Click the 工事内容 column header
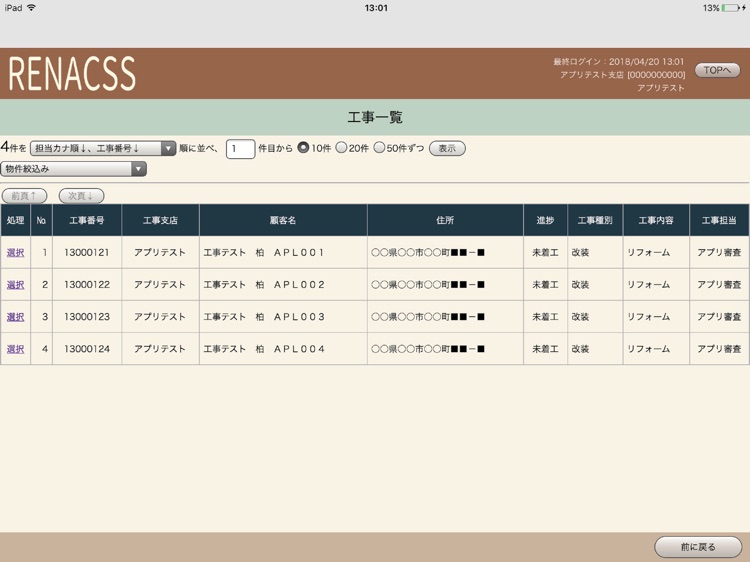Viewport: 750px width, 562px height. point(656,220)
